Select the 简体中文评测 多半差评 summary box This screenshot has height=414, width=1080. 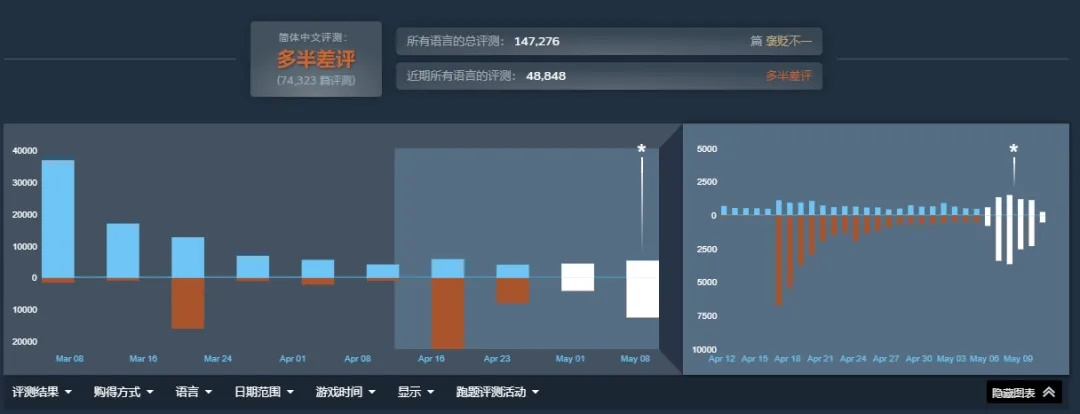[x=316, y=59]
